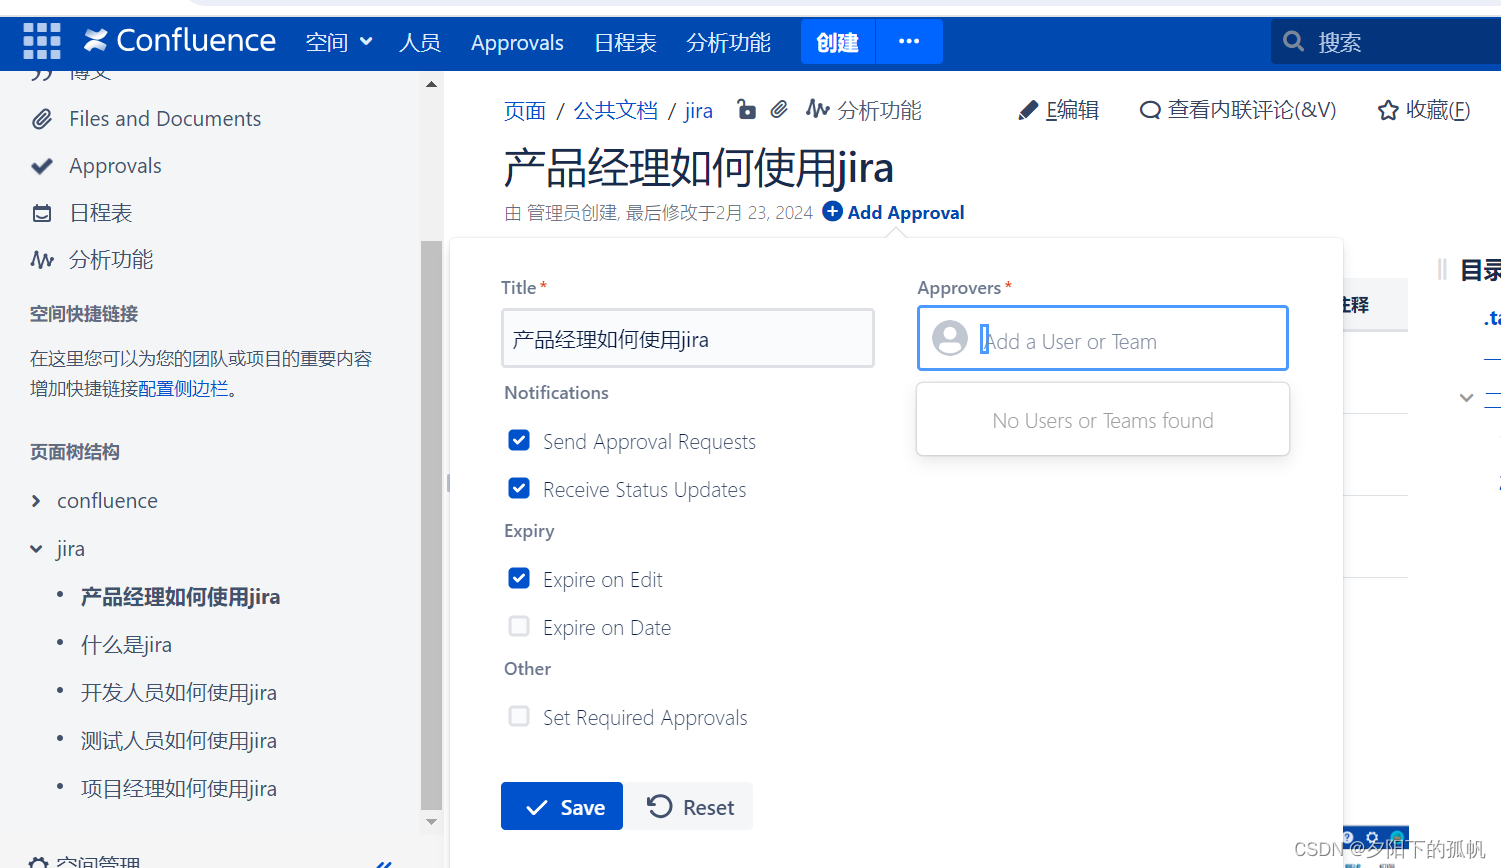Enable Set Required Approvals checkbox
1501x868 pixels.
click(x=519, y=716)
